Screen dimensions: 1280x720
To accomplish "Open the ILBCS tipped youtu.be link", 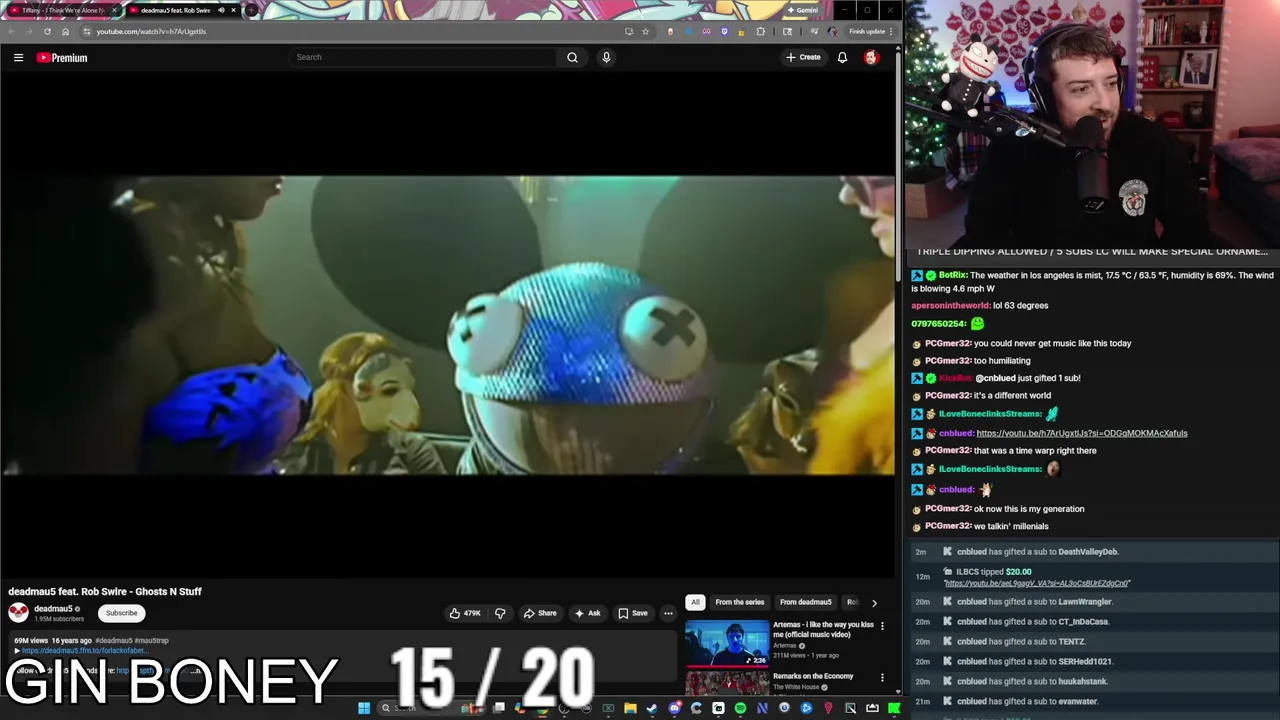I will tap(1037, 583).
